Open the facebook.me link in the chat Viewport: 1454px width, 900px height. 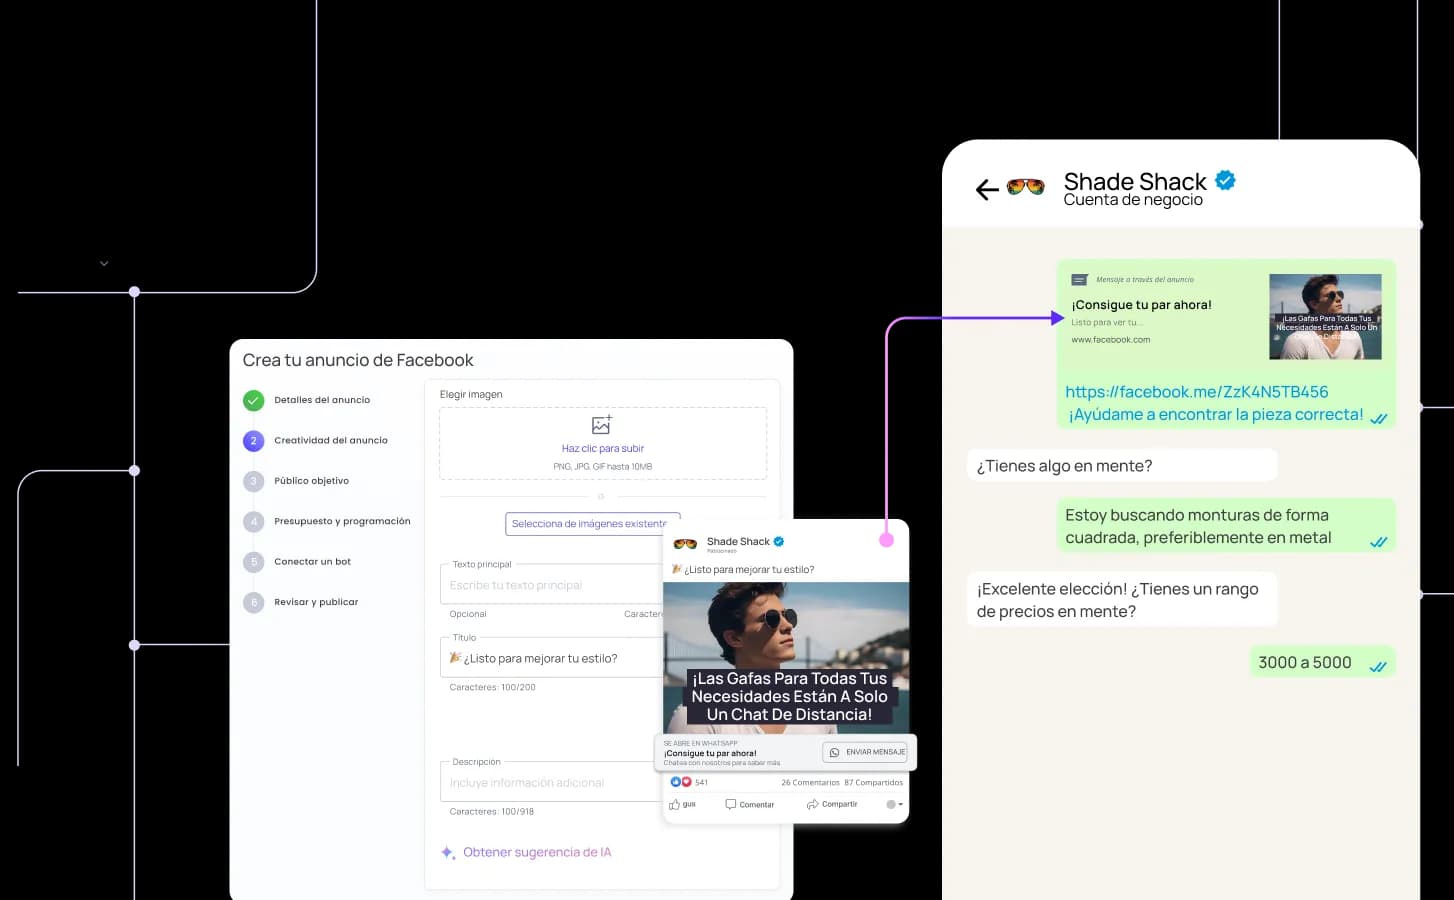tap(1196, 392)
